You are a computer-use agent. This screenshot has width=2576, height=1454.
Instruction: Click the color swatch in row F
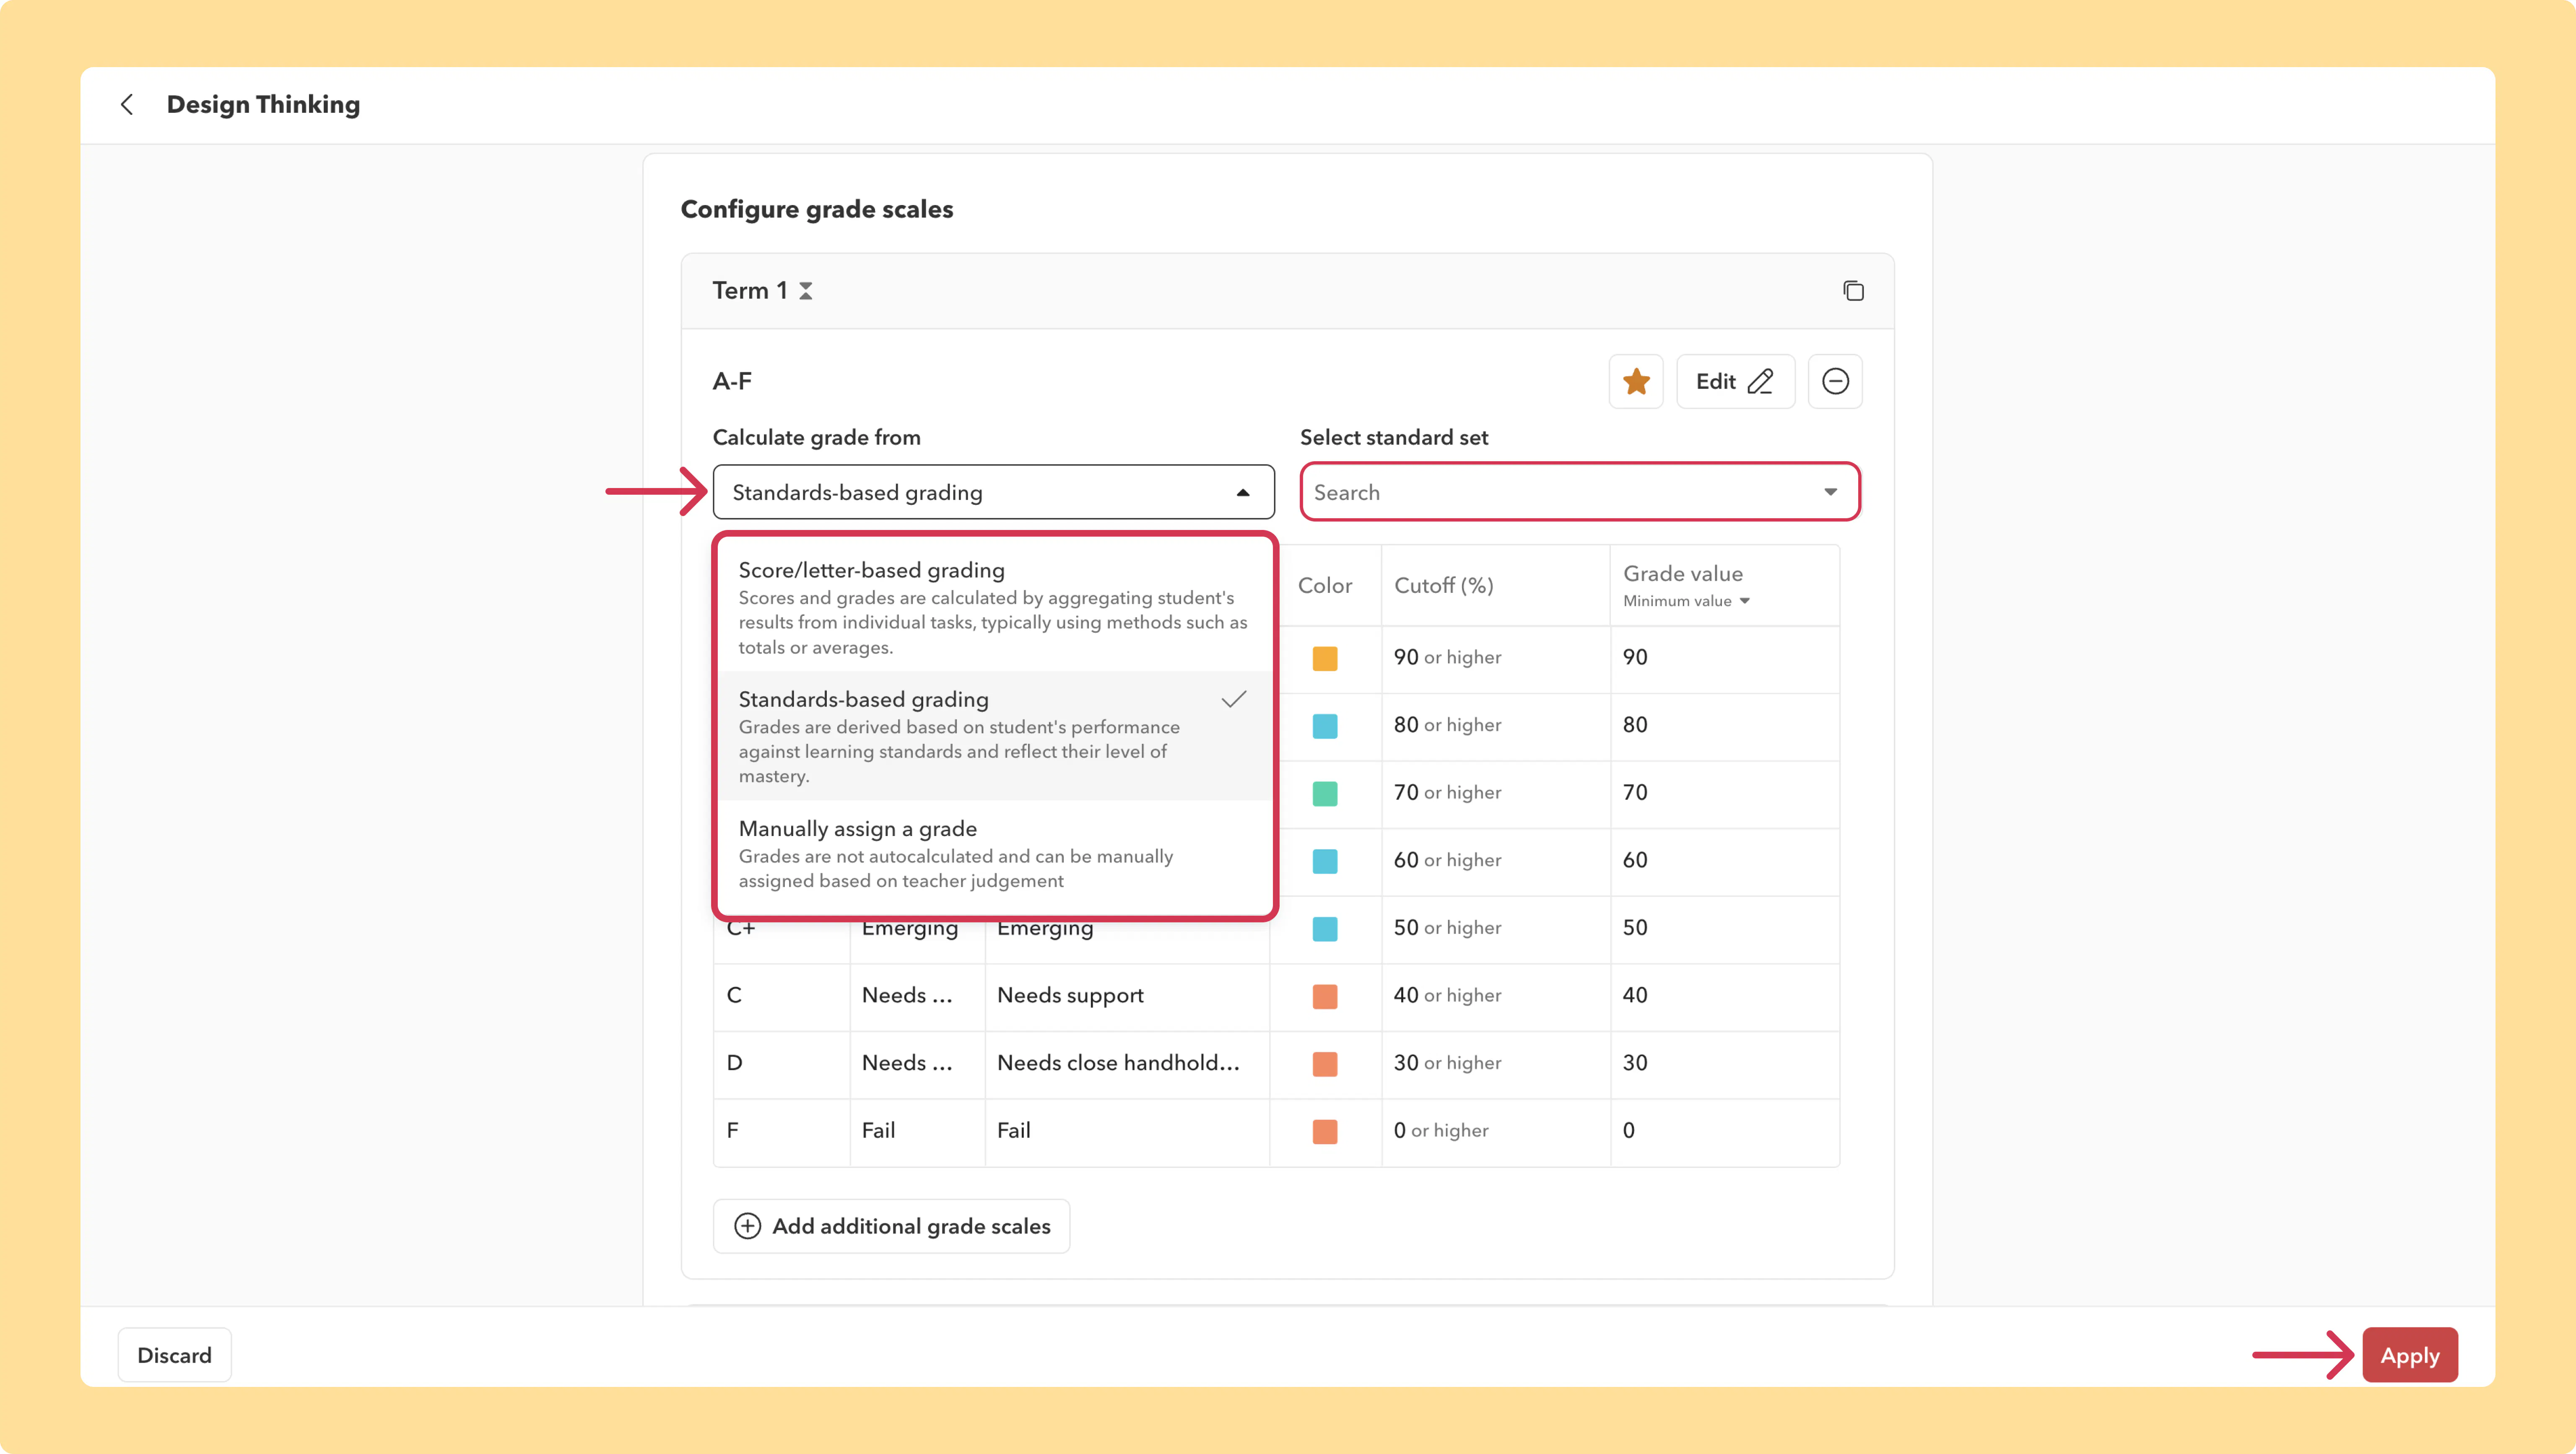1325,1131
